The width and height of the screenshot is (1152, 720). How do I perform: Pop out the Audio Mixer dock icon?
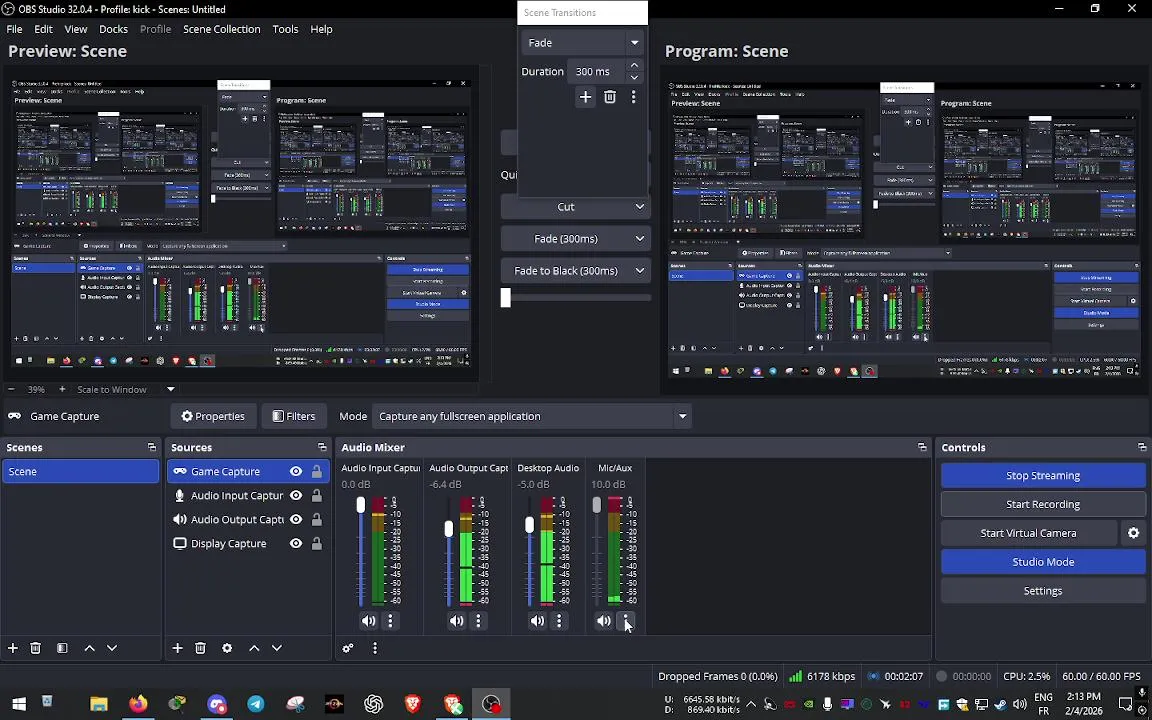922,447
